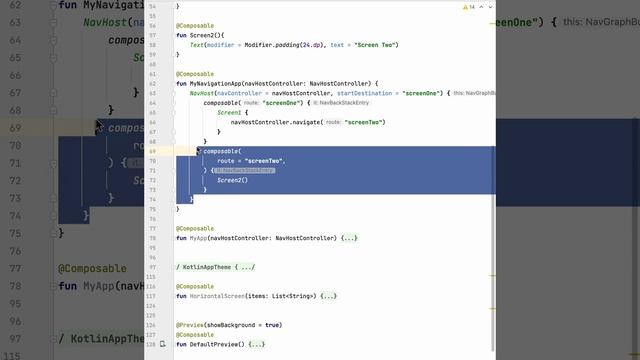
Task: Click the 'it: NavBackStackEntry' hint on line 64
Action: (x=341, y=103)
